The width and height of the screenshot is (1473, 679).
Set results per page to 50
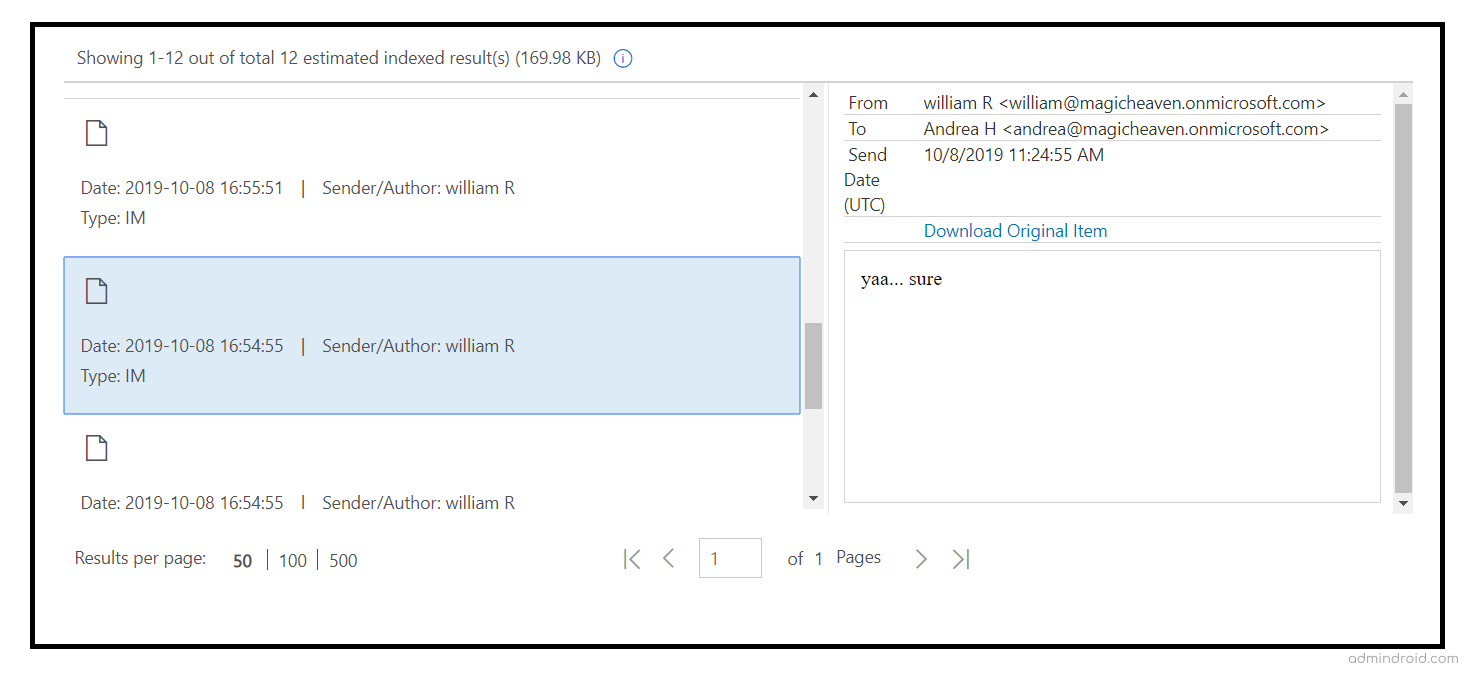coord(242,560)
